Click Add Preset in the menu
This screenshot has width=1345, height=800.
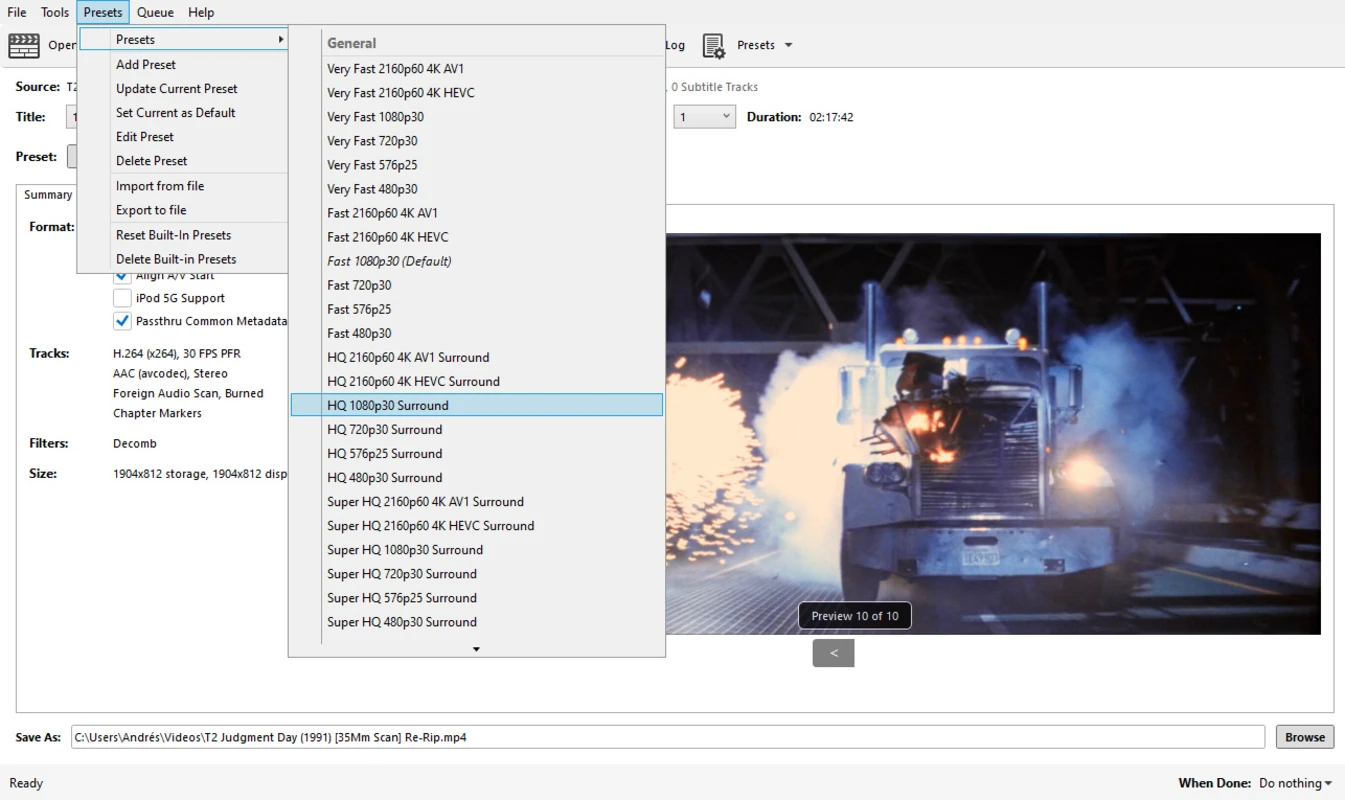click(x=146, y=64)
